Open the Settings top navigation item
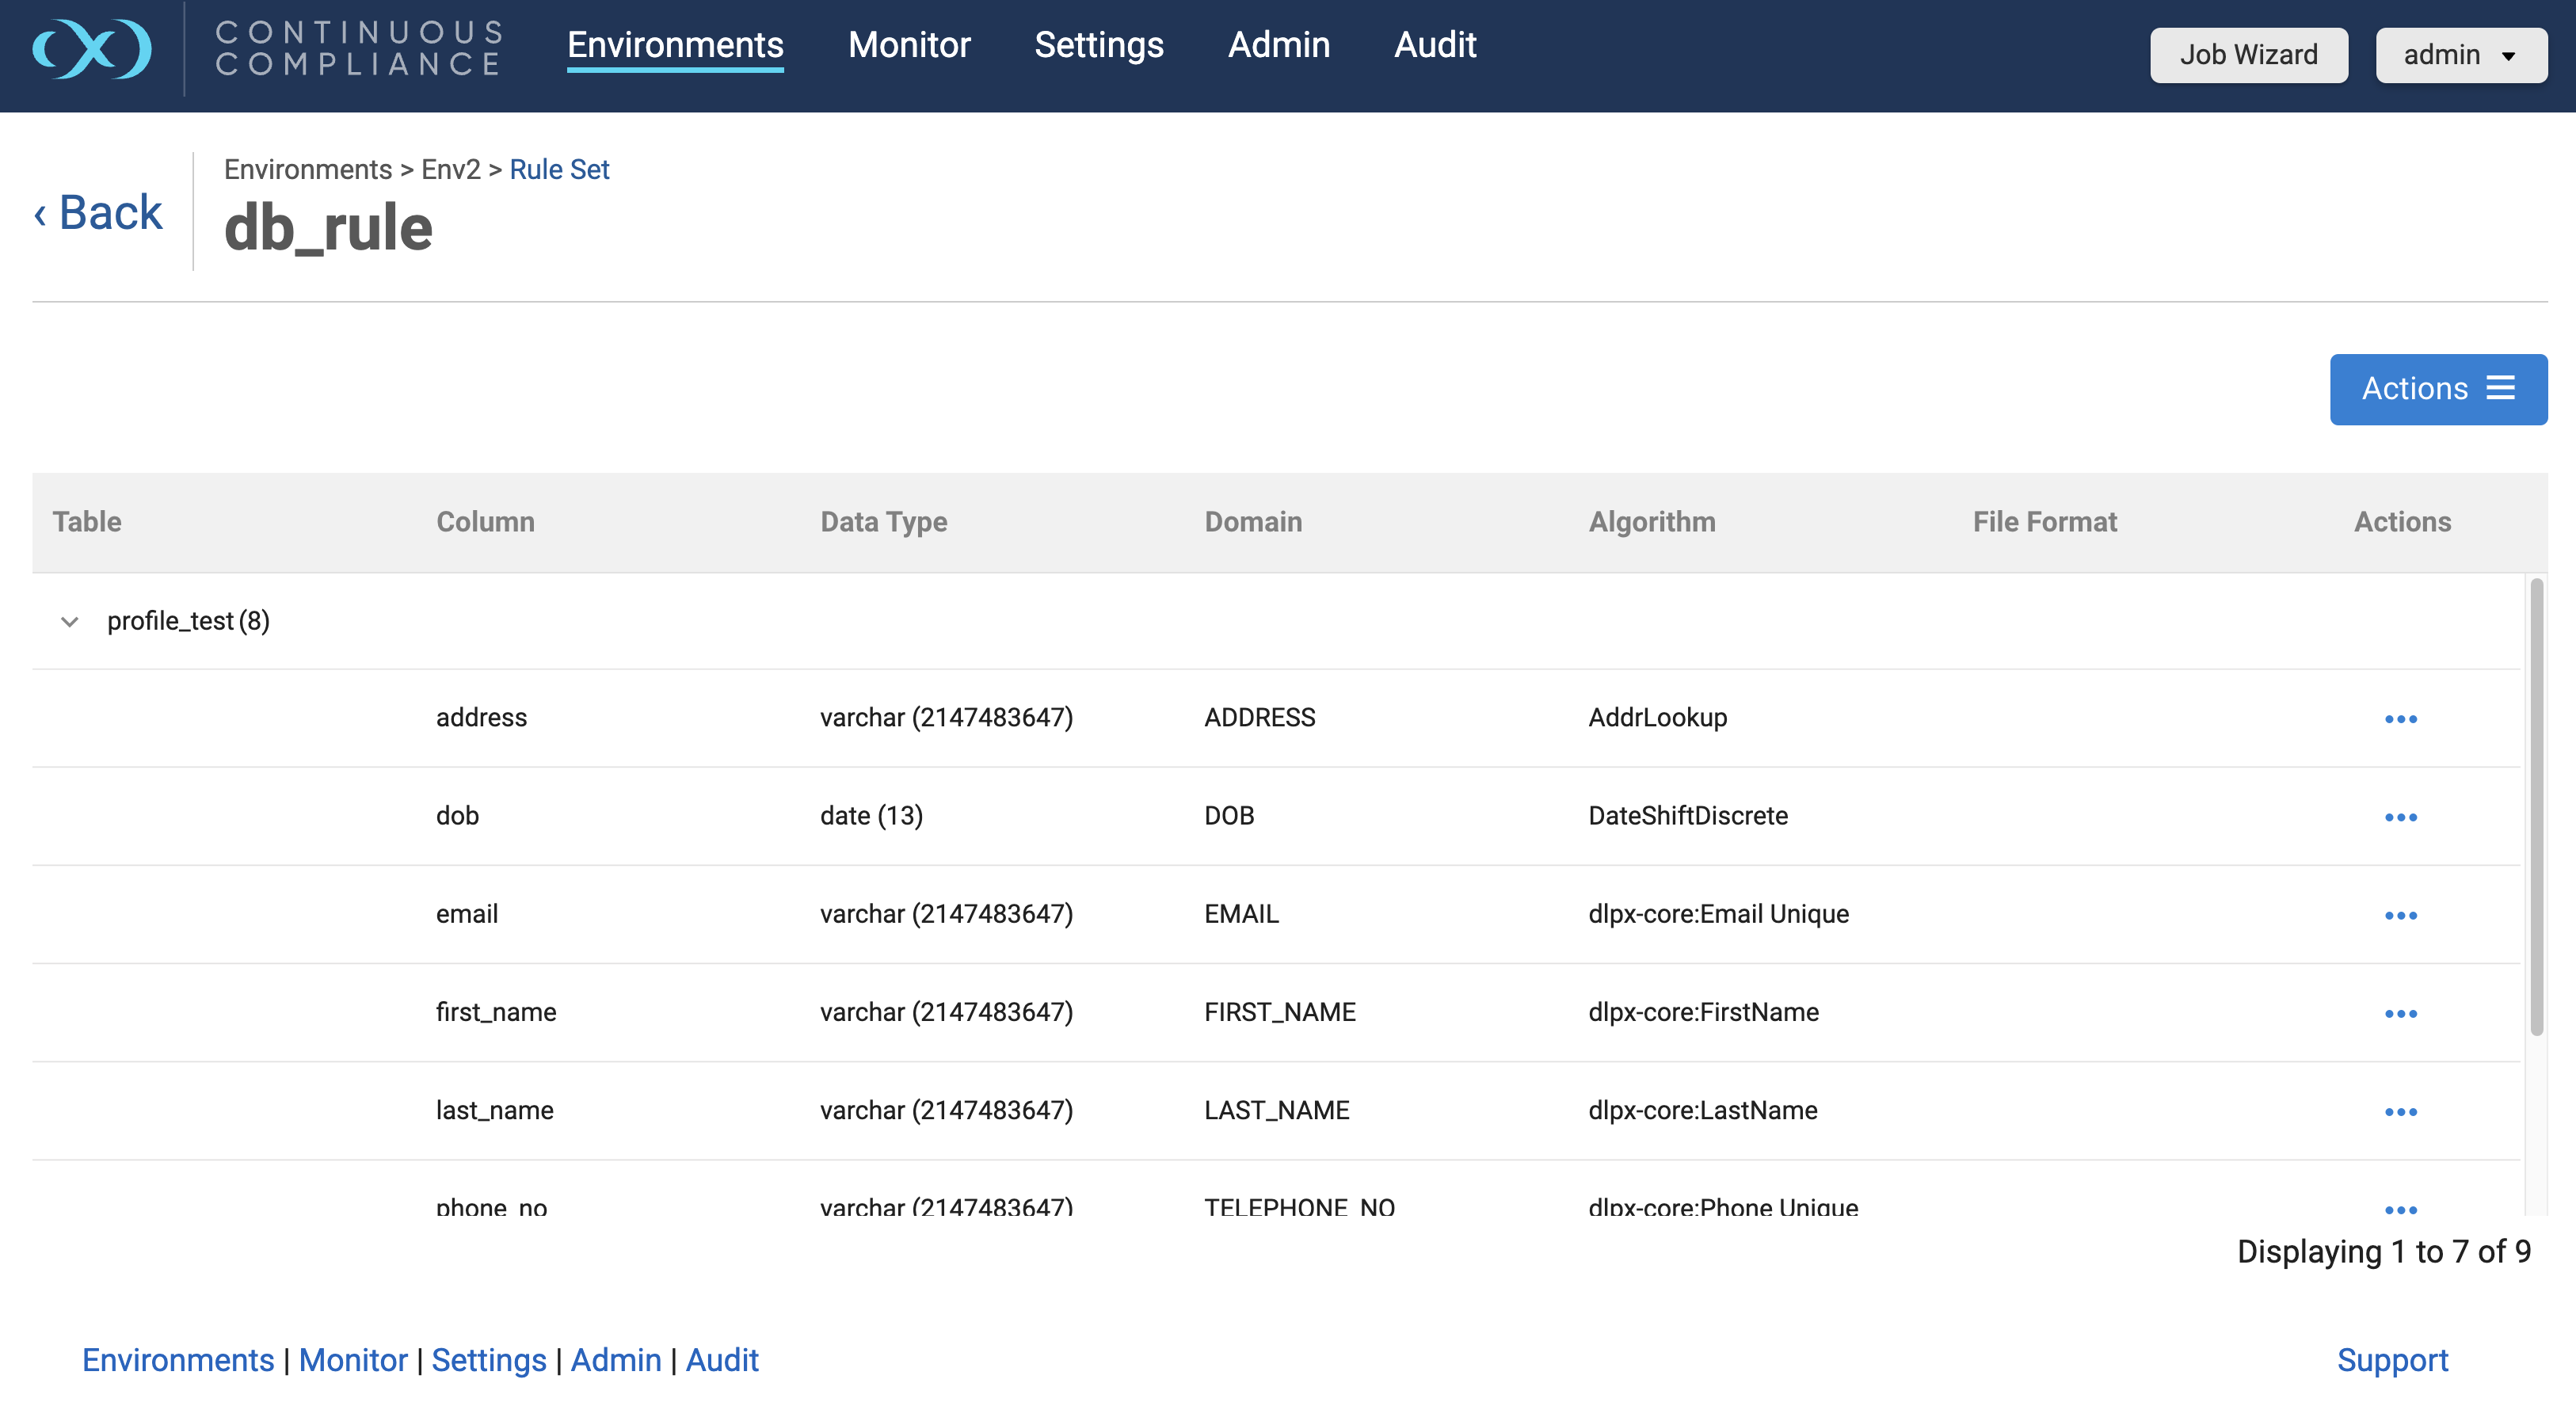This screenshot has width=2576, height=1402. pos(1098,45)
